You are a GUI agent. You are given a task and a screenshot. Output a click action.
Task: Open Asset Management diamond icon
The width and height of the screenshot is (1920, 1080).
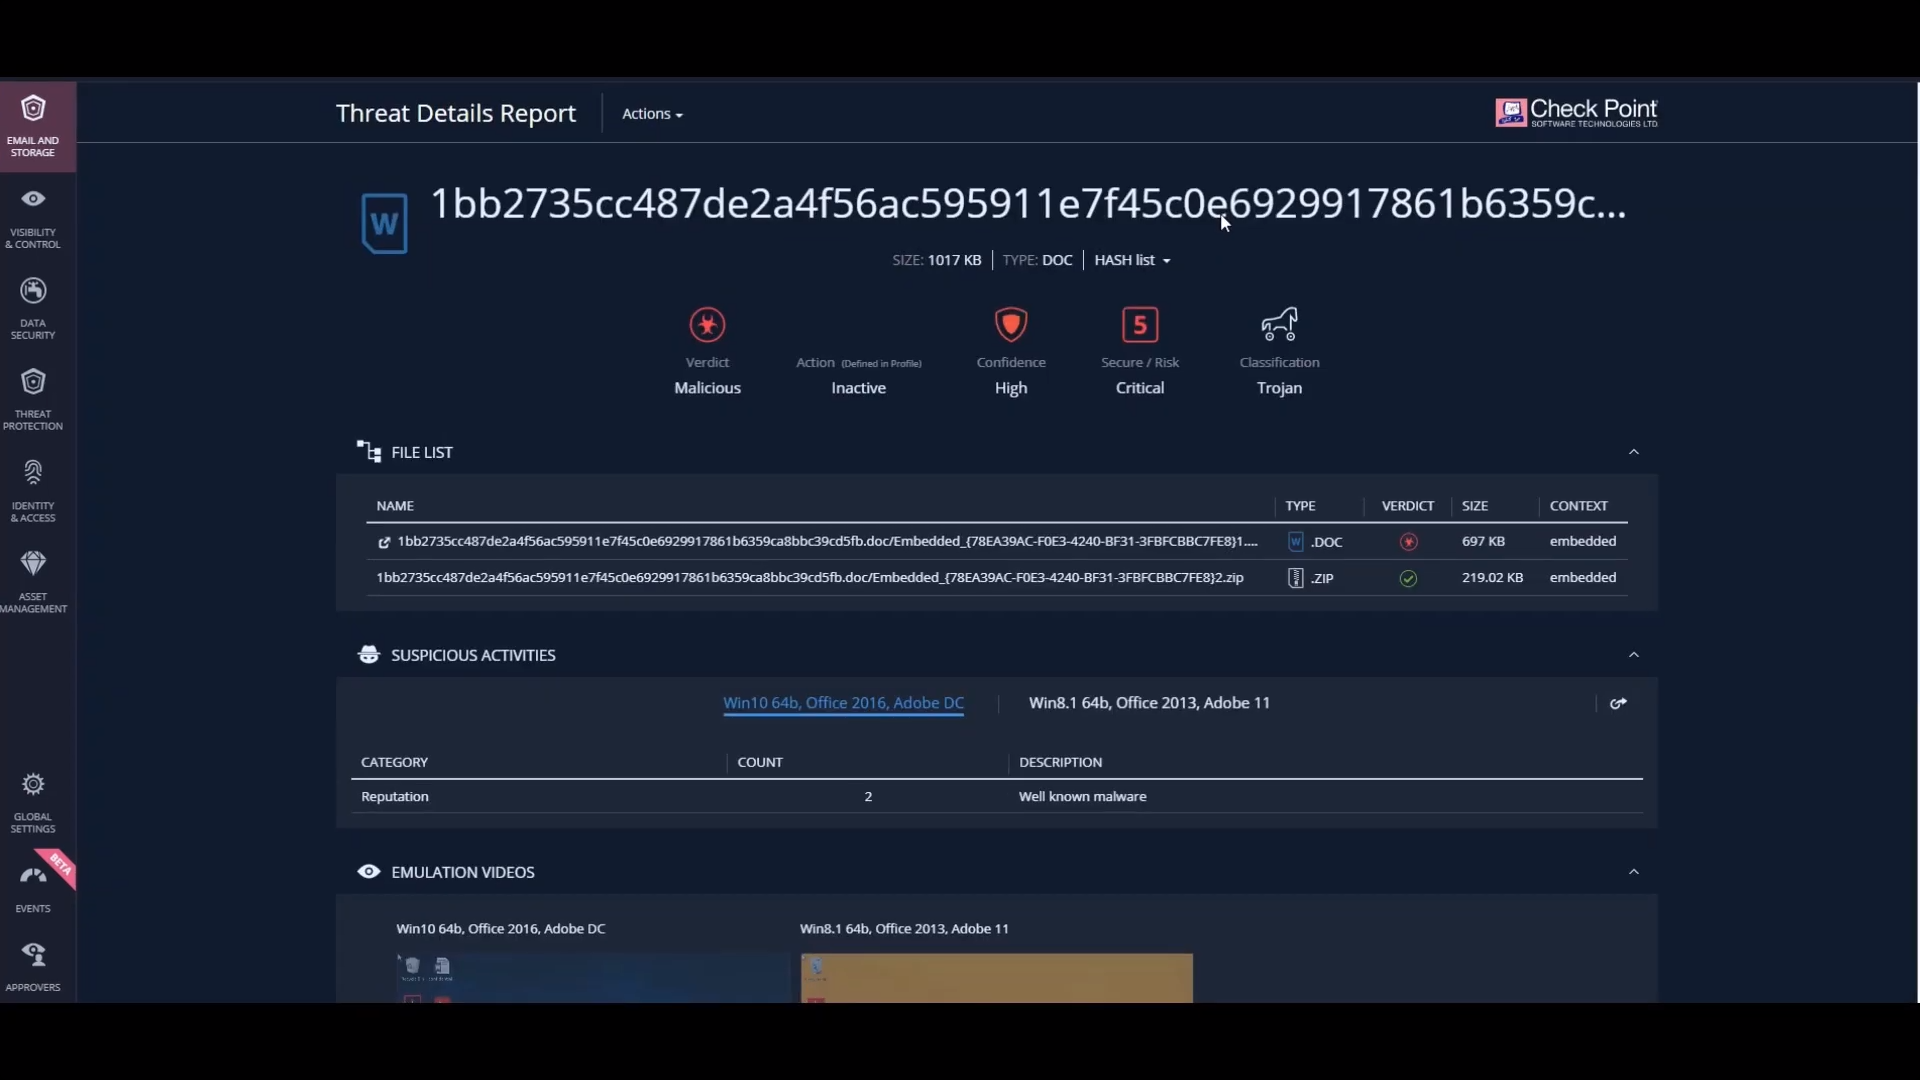(x=33, y=564)
